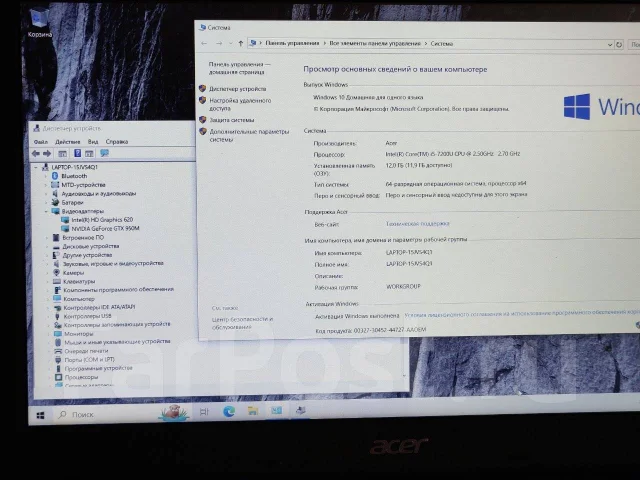
Task: Select the Мониторы category
Action: (79, 334)
